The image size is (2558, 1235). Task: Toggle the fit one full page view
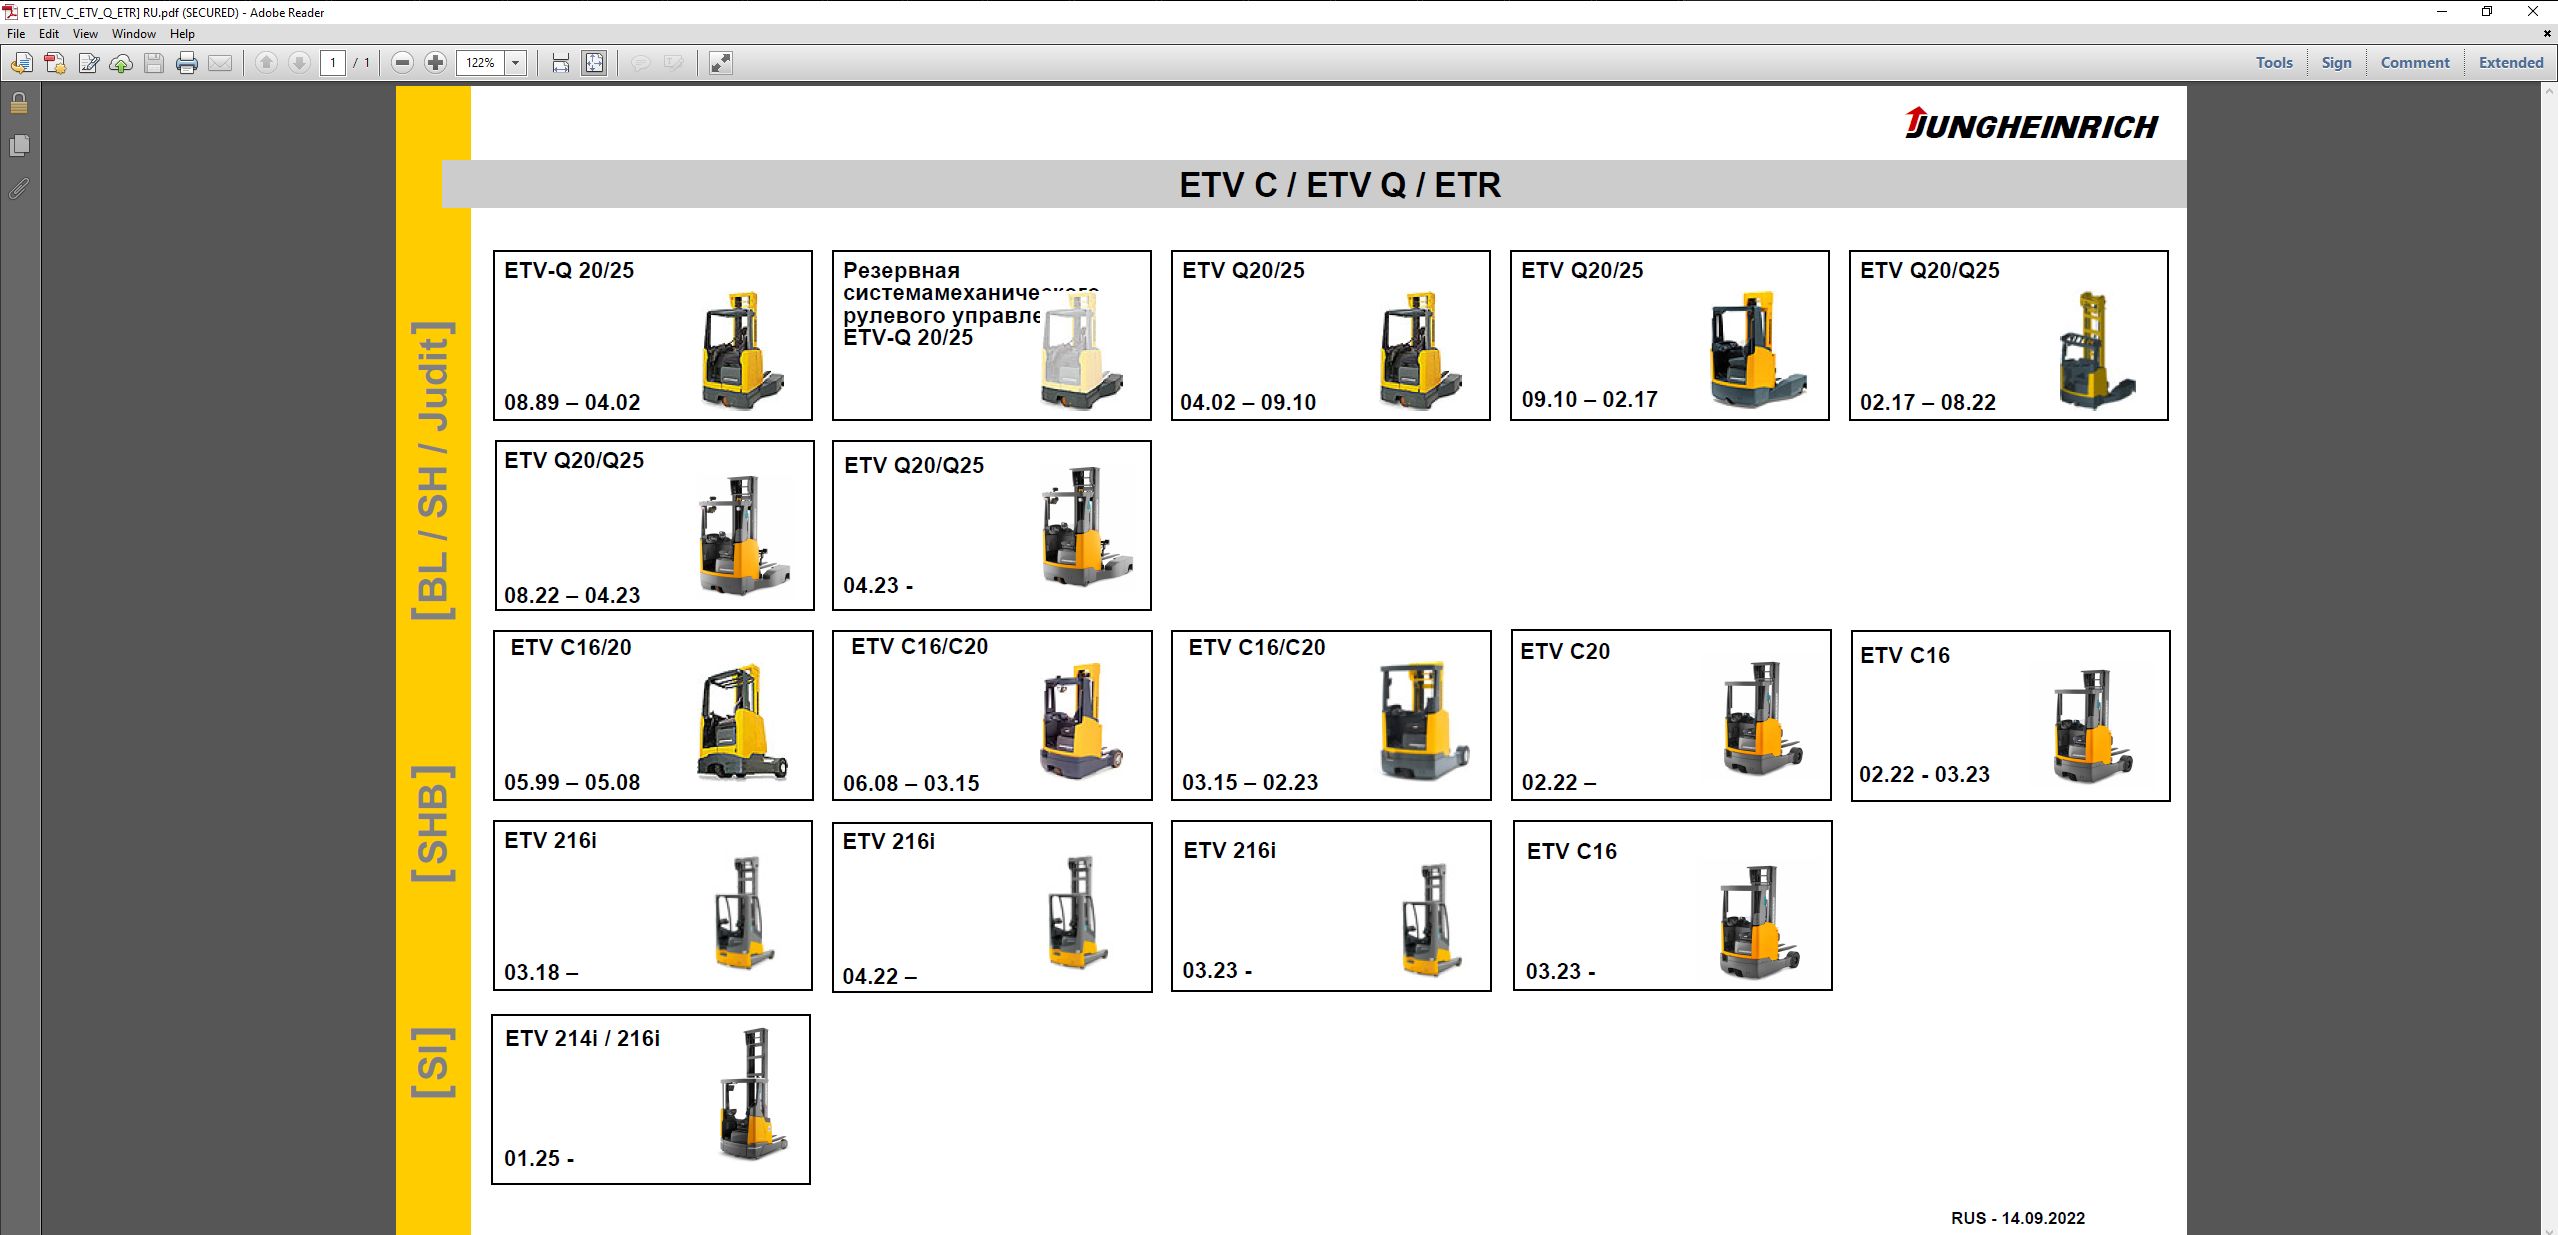tap(594, 63)
